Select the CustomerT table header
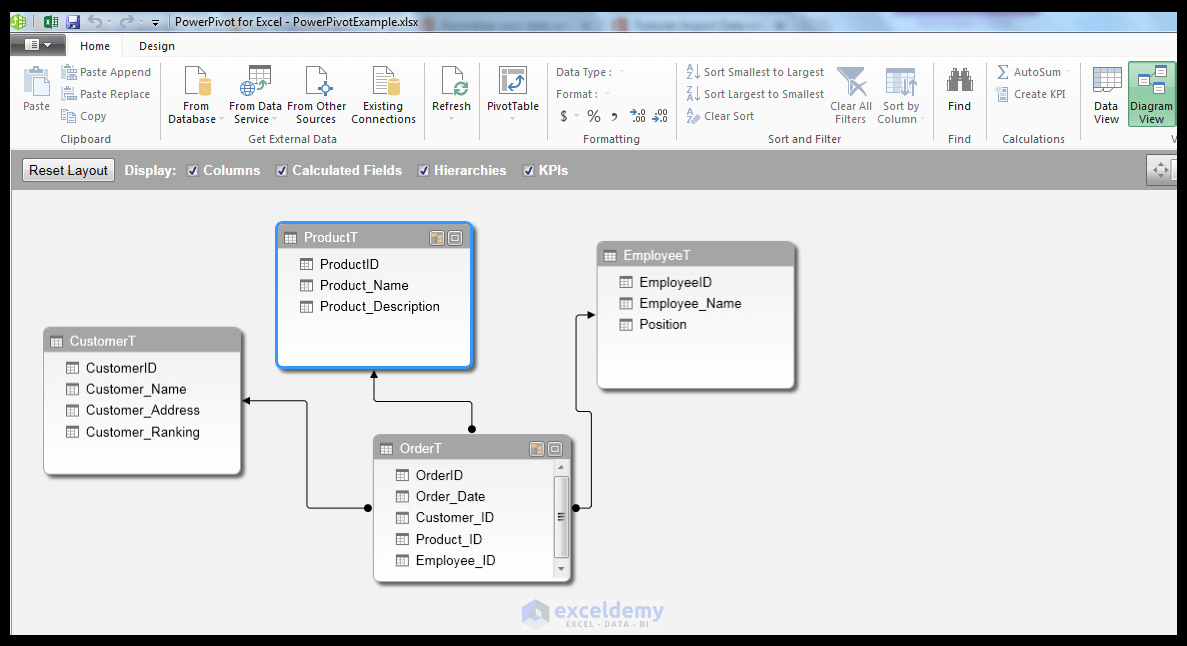The height and width of the screenshot is (646, 1187). point(142,341)
